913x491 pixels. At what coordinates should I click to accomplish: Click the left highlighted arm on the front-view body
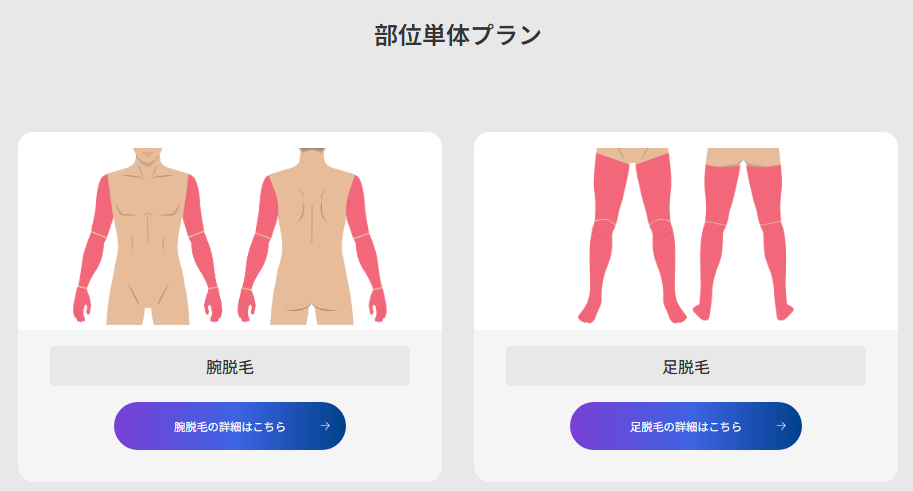click(93, 245)
